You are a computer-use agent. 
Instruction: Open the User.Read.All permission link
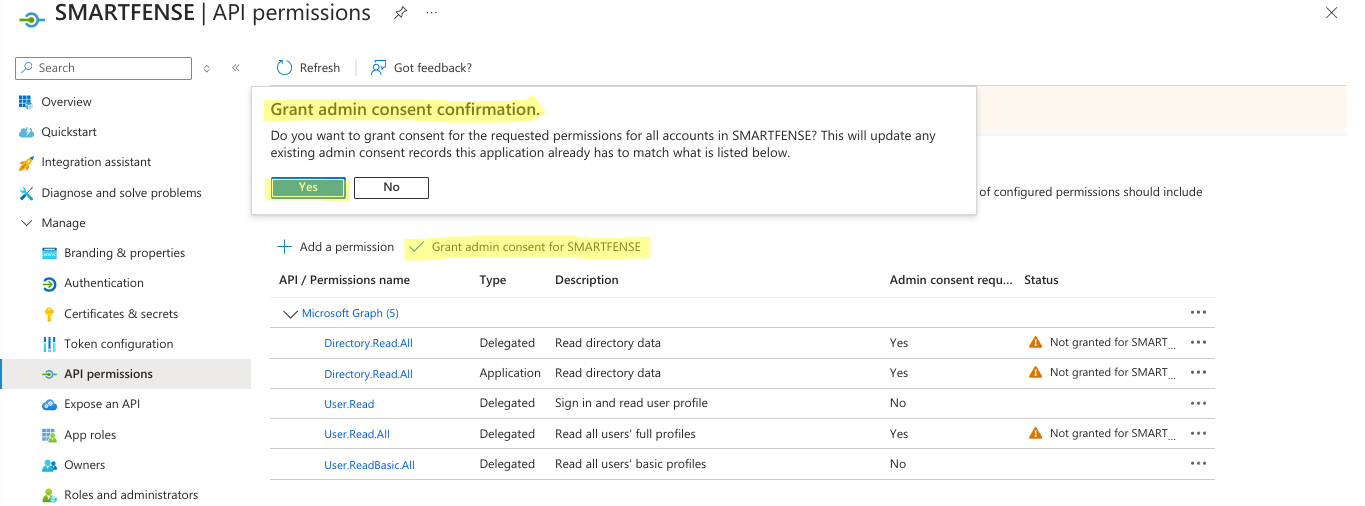(x=357, y=434)
